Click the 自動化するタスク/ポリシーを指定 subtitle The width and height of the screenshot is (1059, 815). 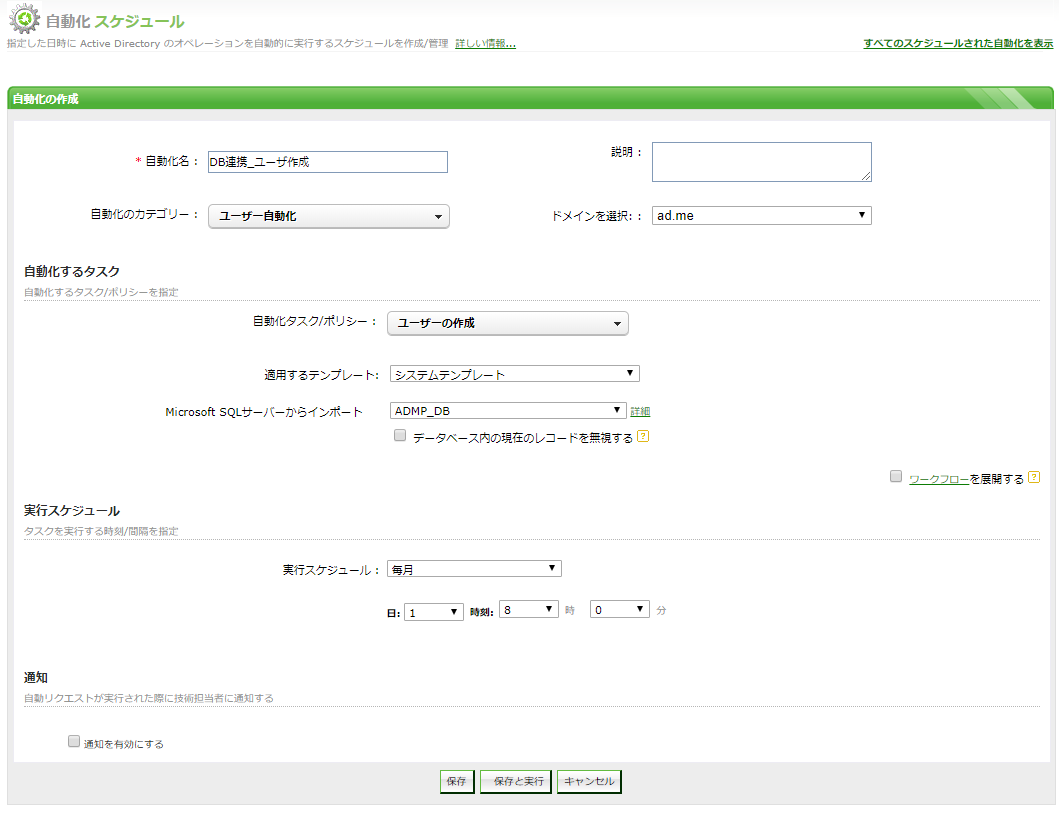click(101, 292)
